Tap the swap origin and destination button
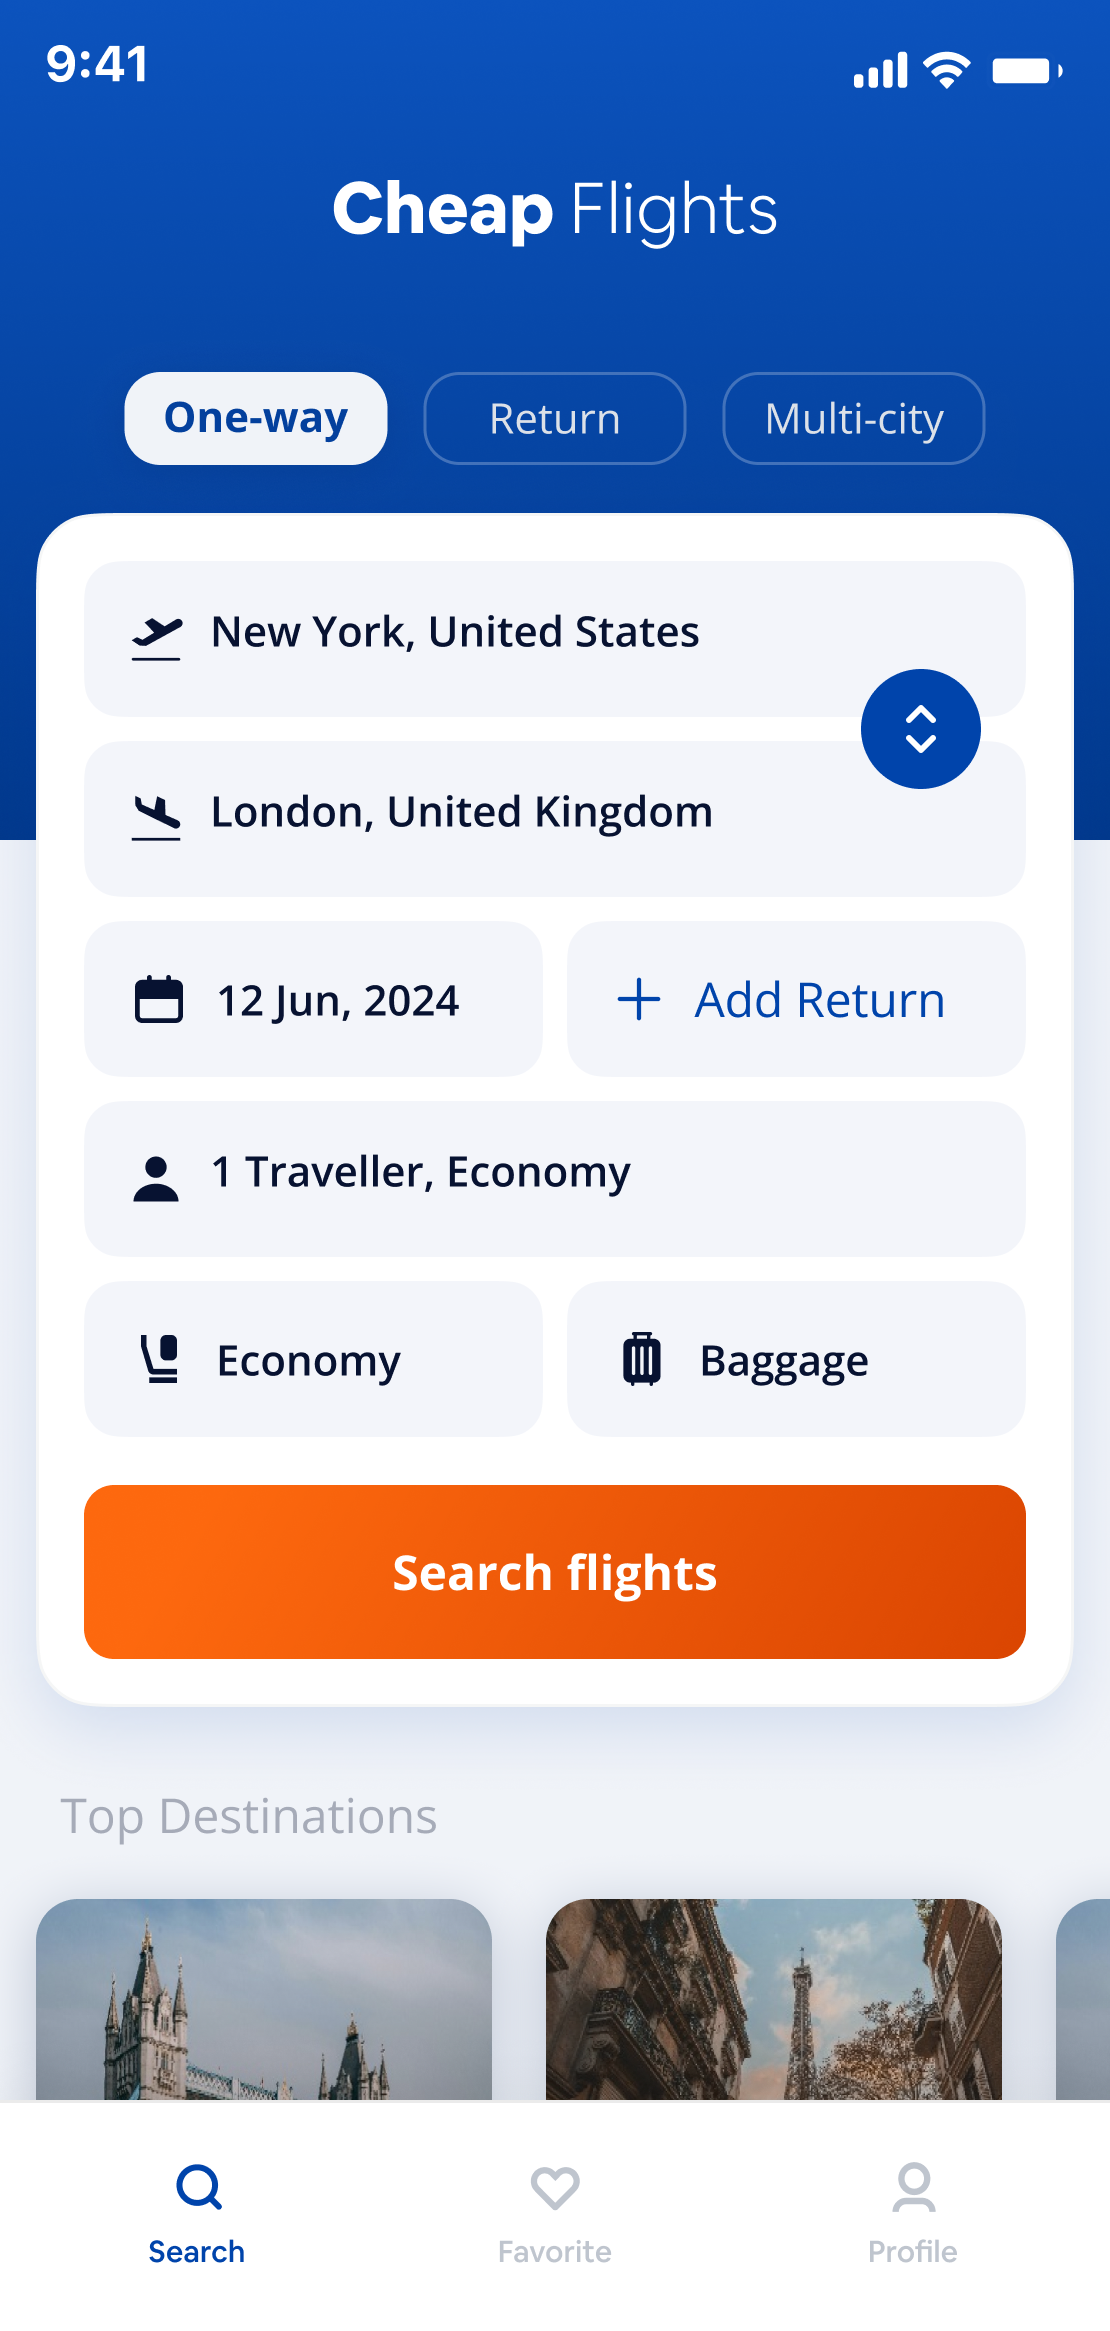This screenshot has width=1110, height=2331. click(x=920, y=729)
